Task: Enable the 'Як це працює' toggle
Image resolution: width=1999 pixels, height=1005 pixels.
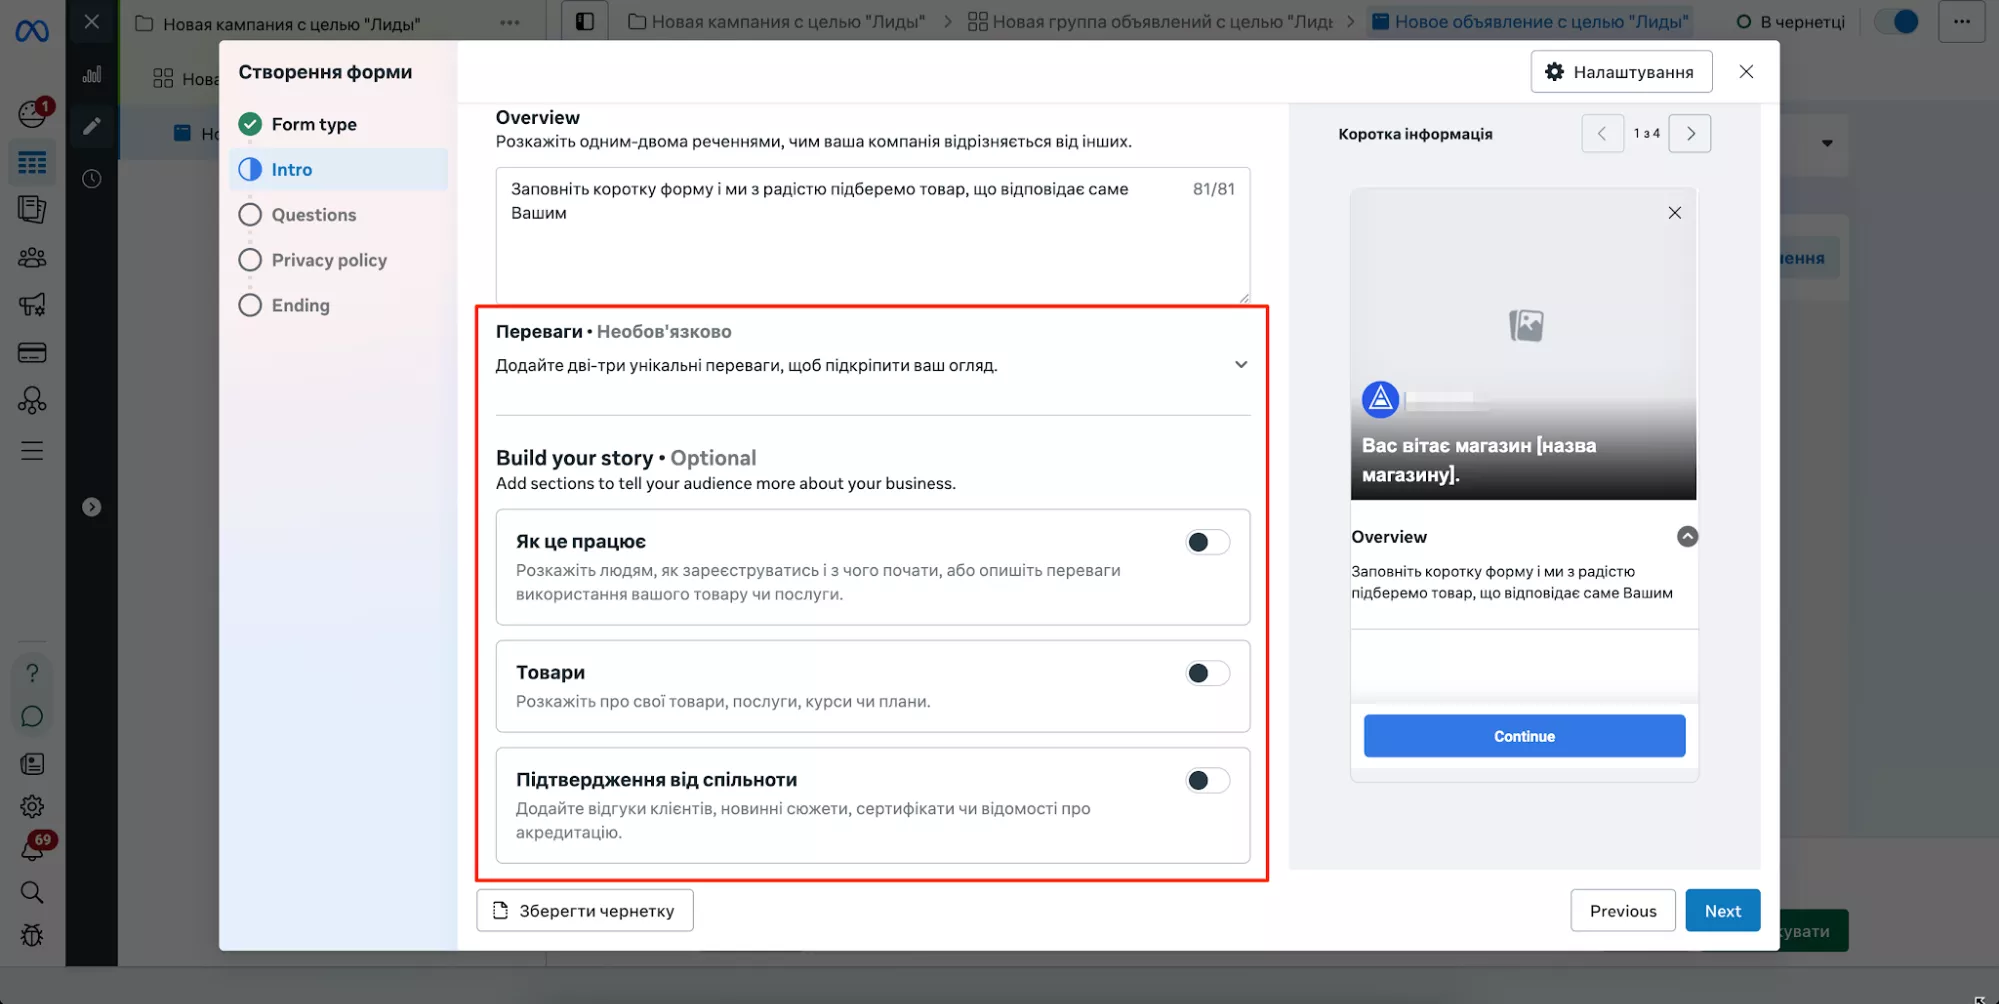Action: (1207, 542)
